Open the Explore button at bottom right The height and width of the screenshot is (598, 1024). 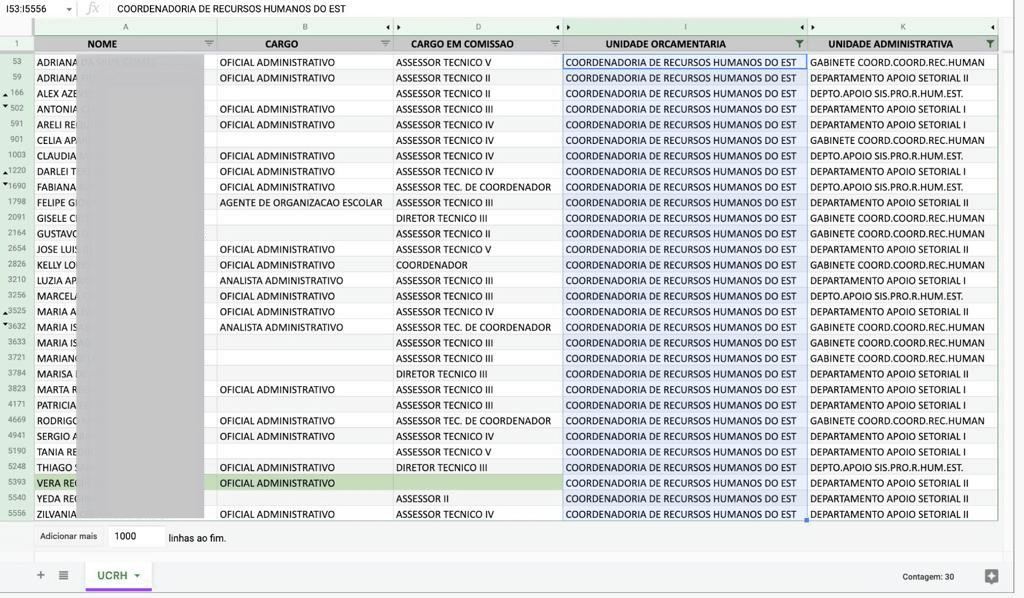(x=991, y=576)
